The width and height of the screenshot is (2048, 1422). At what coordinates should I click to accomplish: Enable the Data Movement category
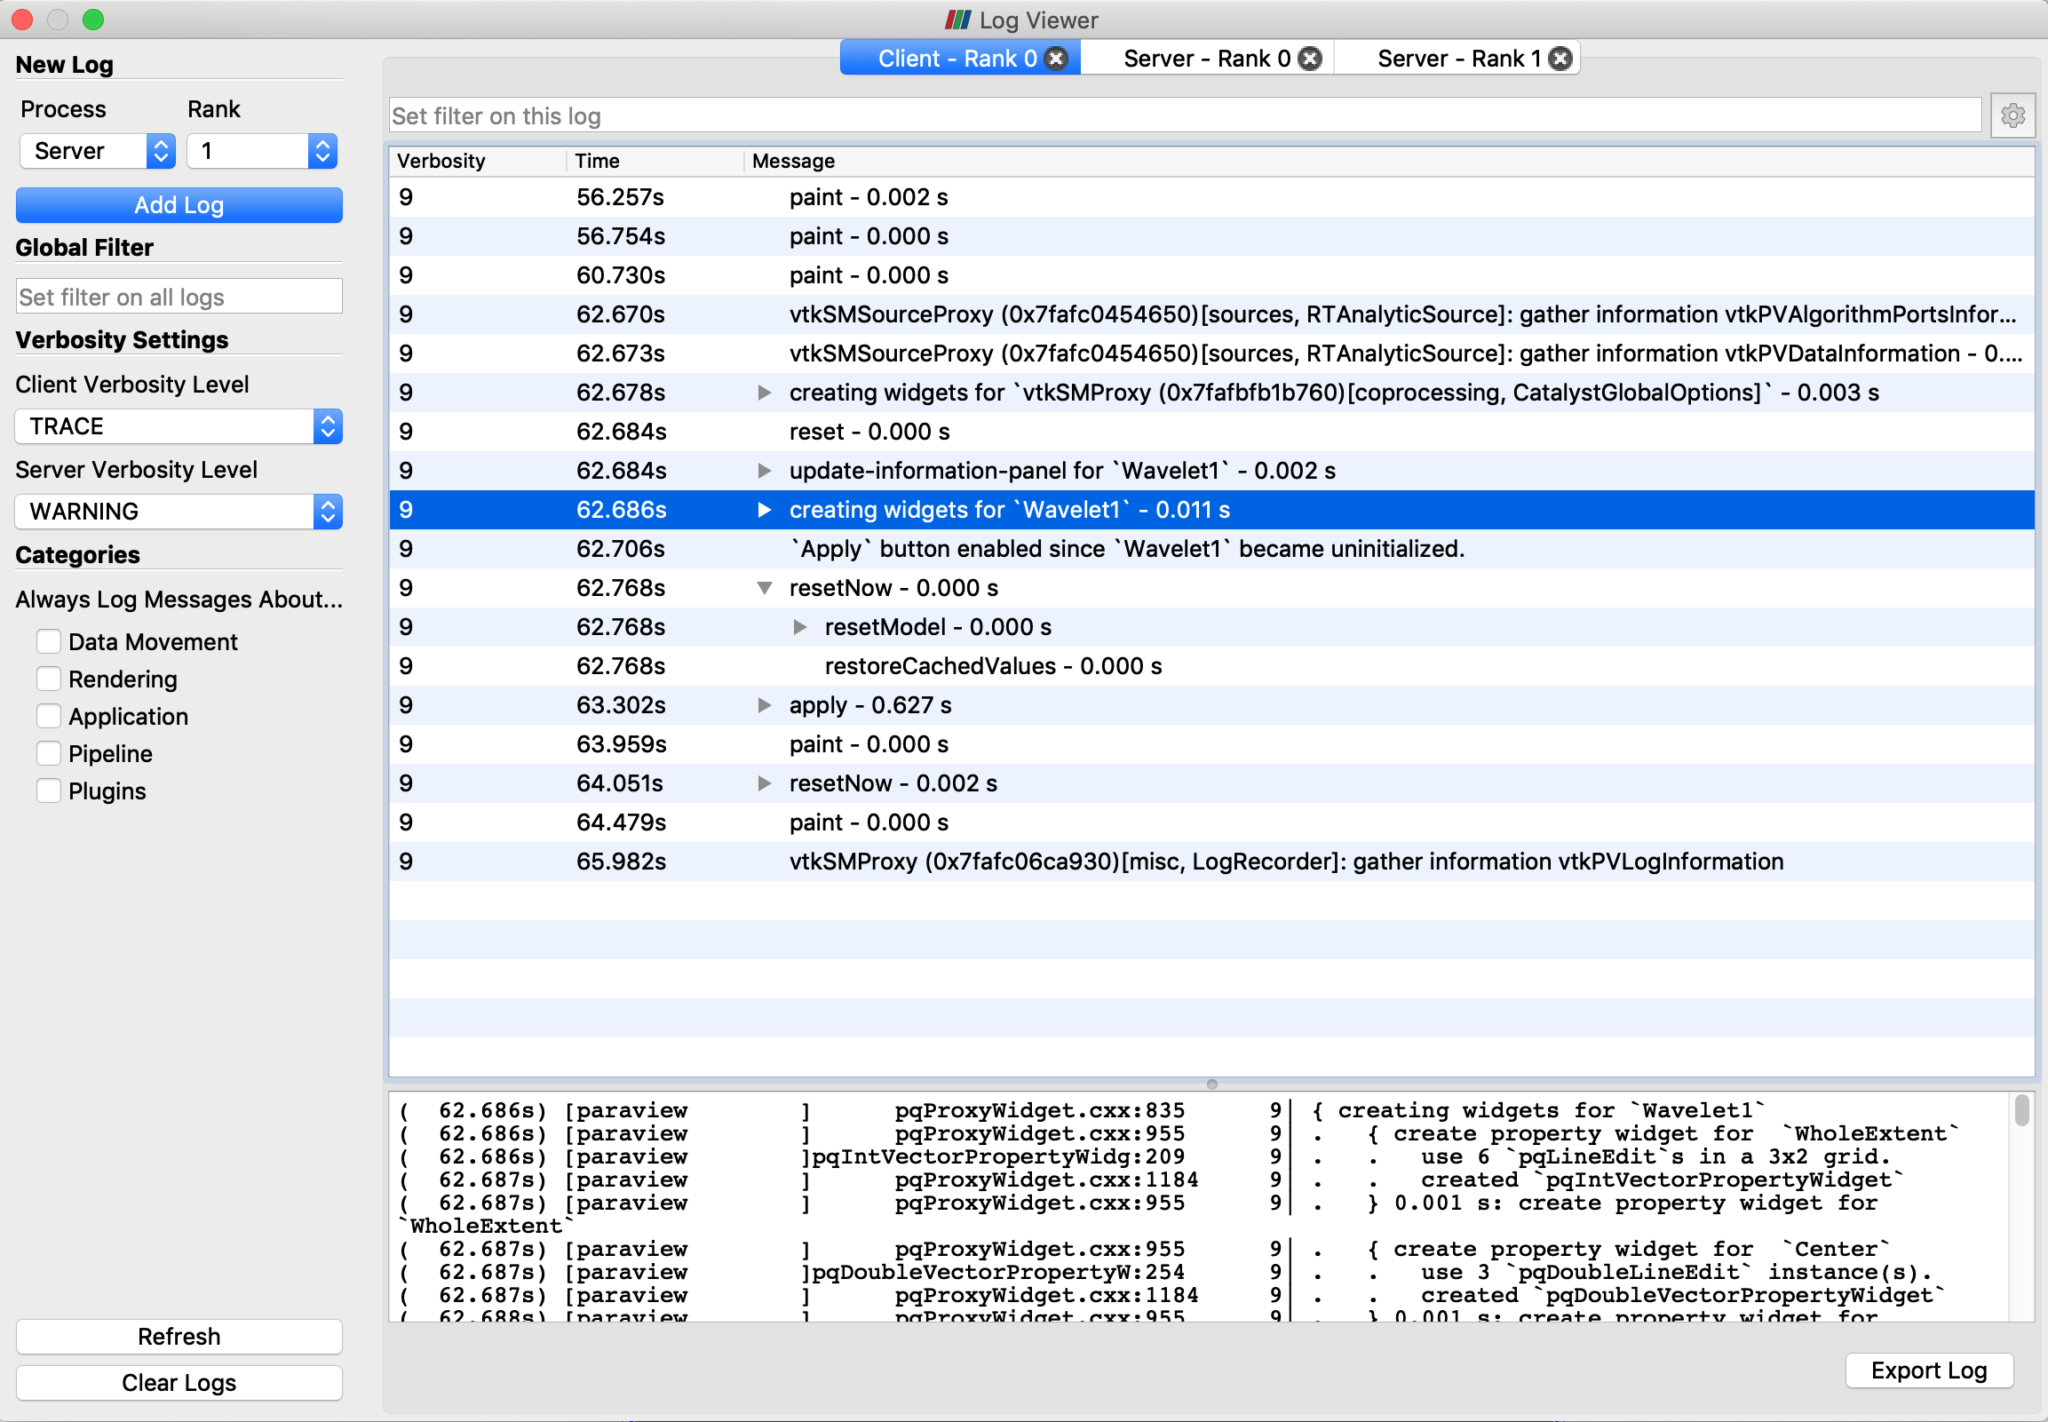tap(47, 641)
